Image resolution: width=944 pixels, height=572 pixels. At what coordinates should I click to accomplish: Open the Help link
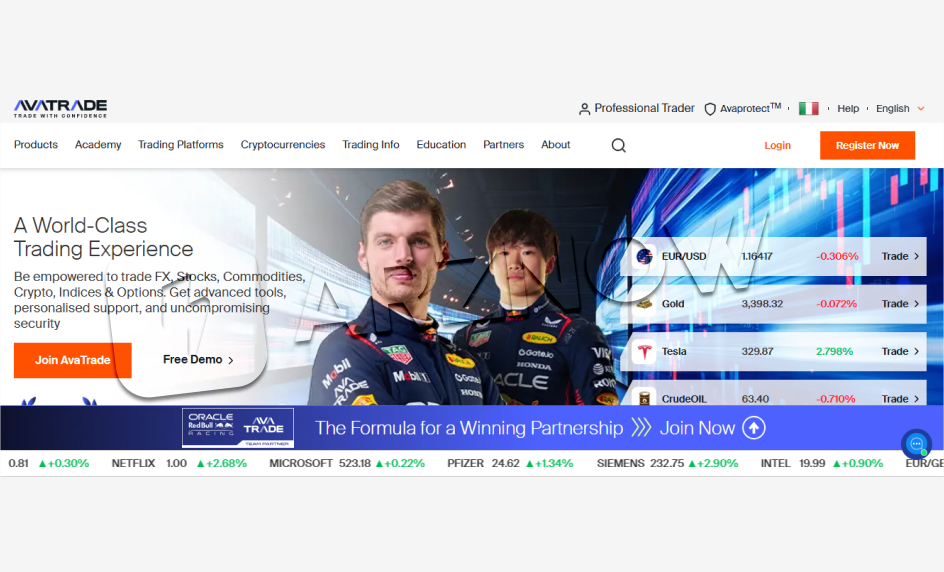point(848,108)
